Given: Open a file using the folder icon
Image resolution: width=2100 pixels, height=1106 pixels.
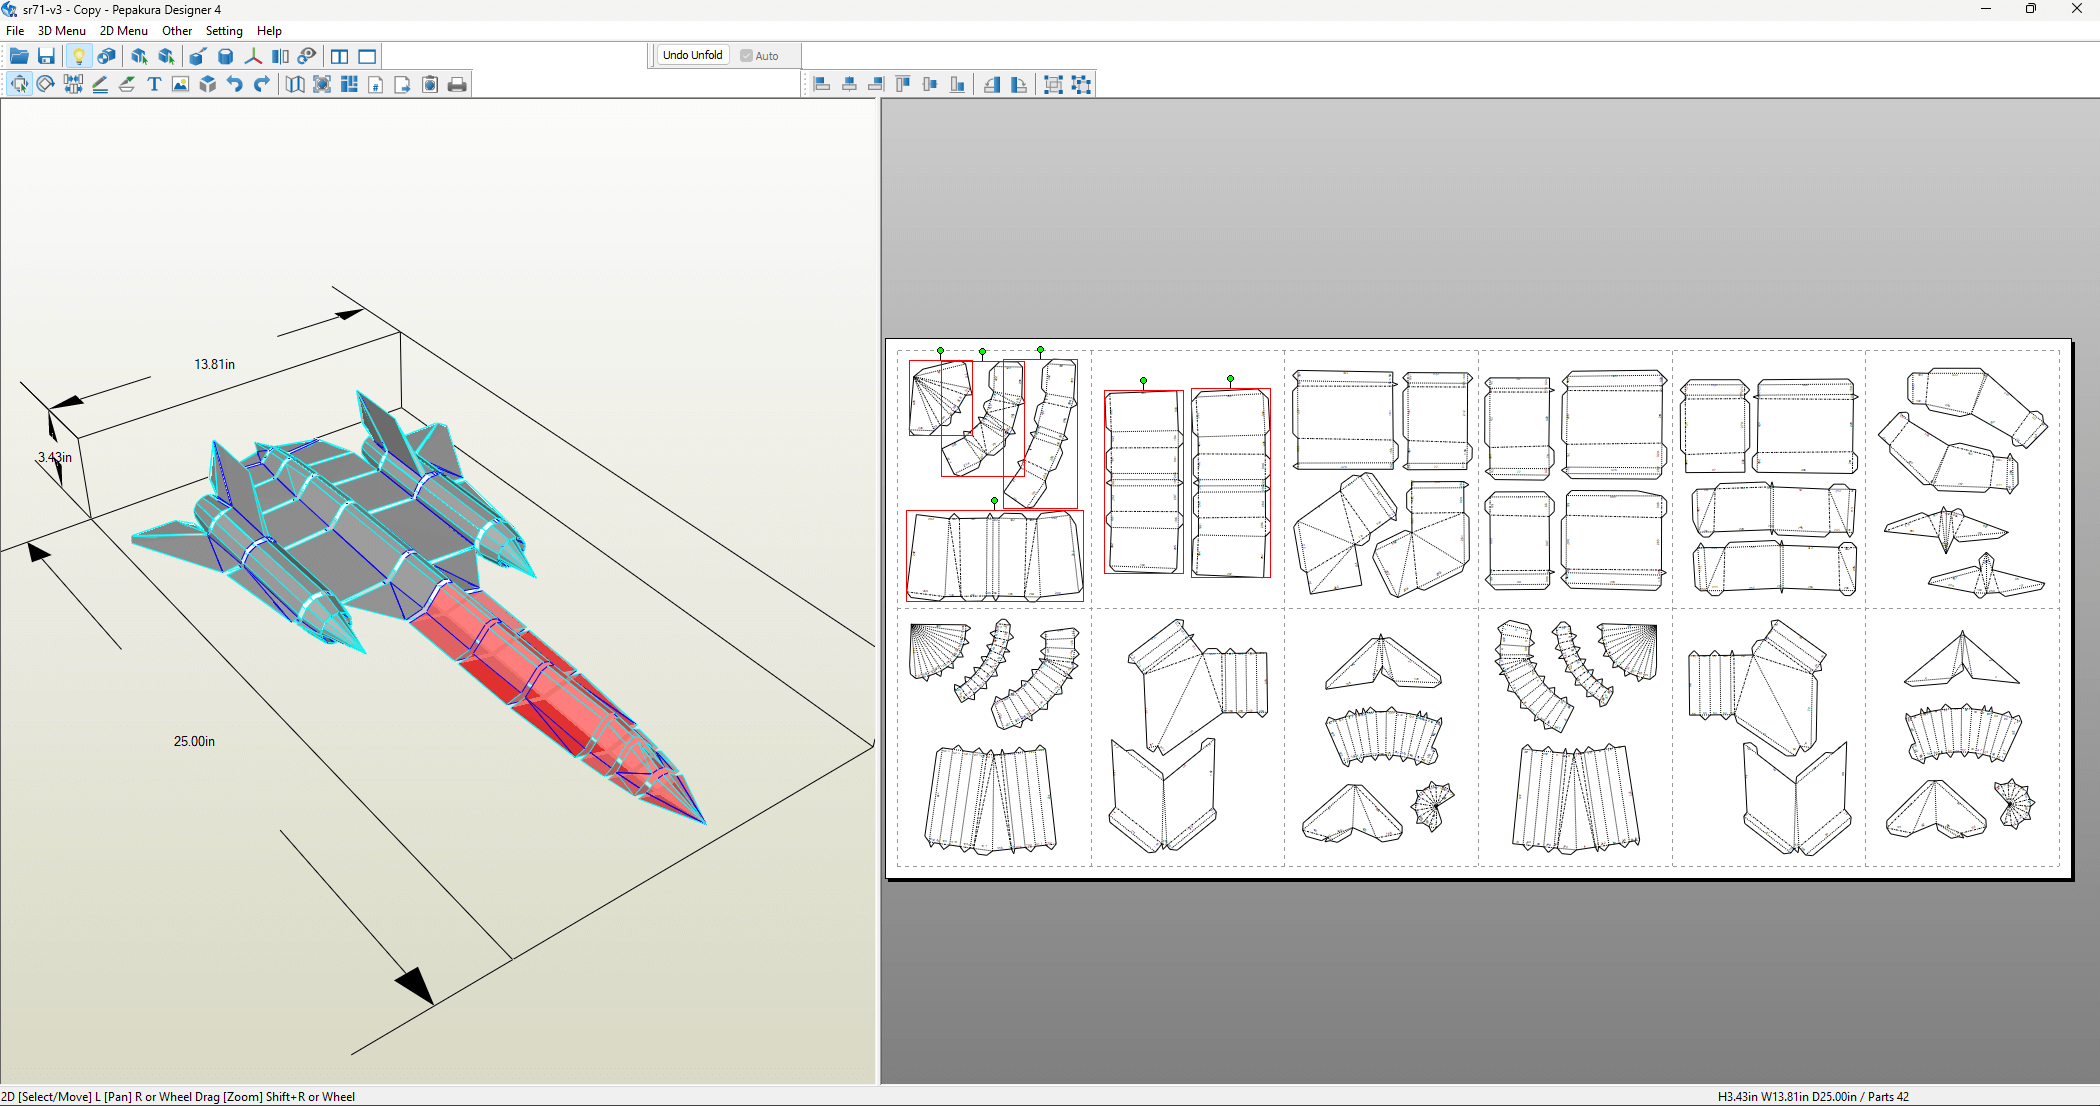Looking at the screenshot, I should 18,56.
